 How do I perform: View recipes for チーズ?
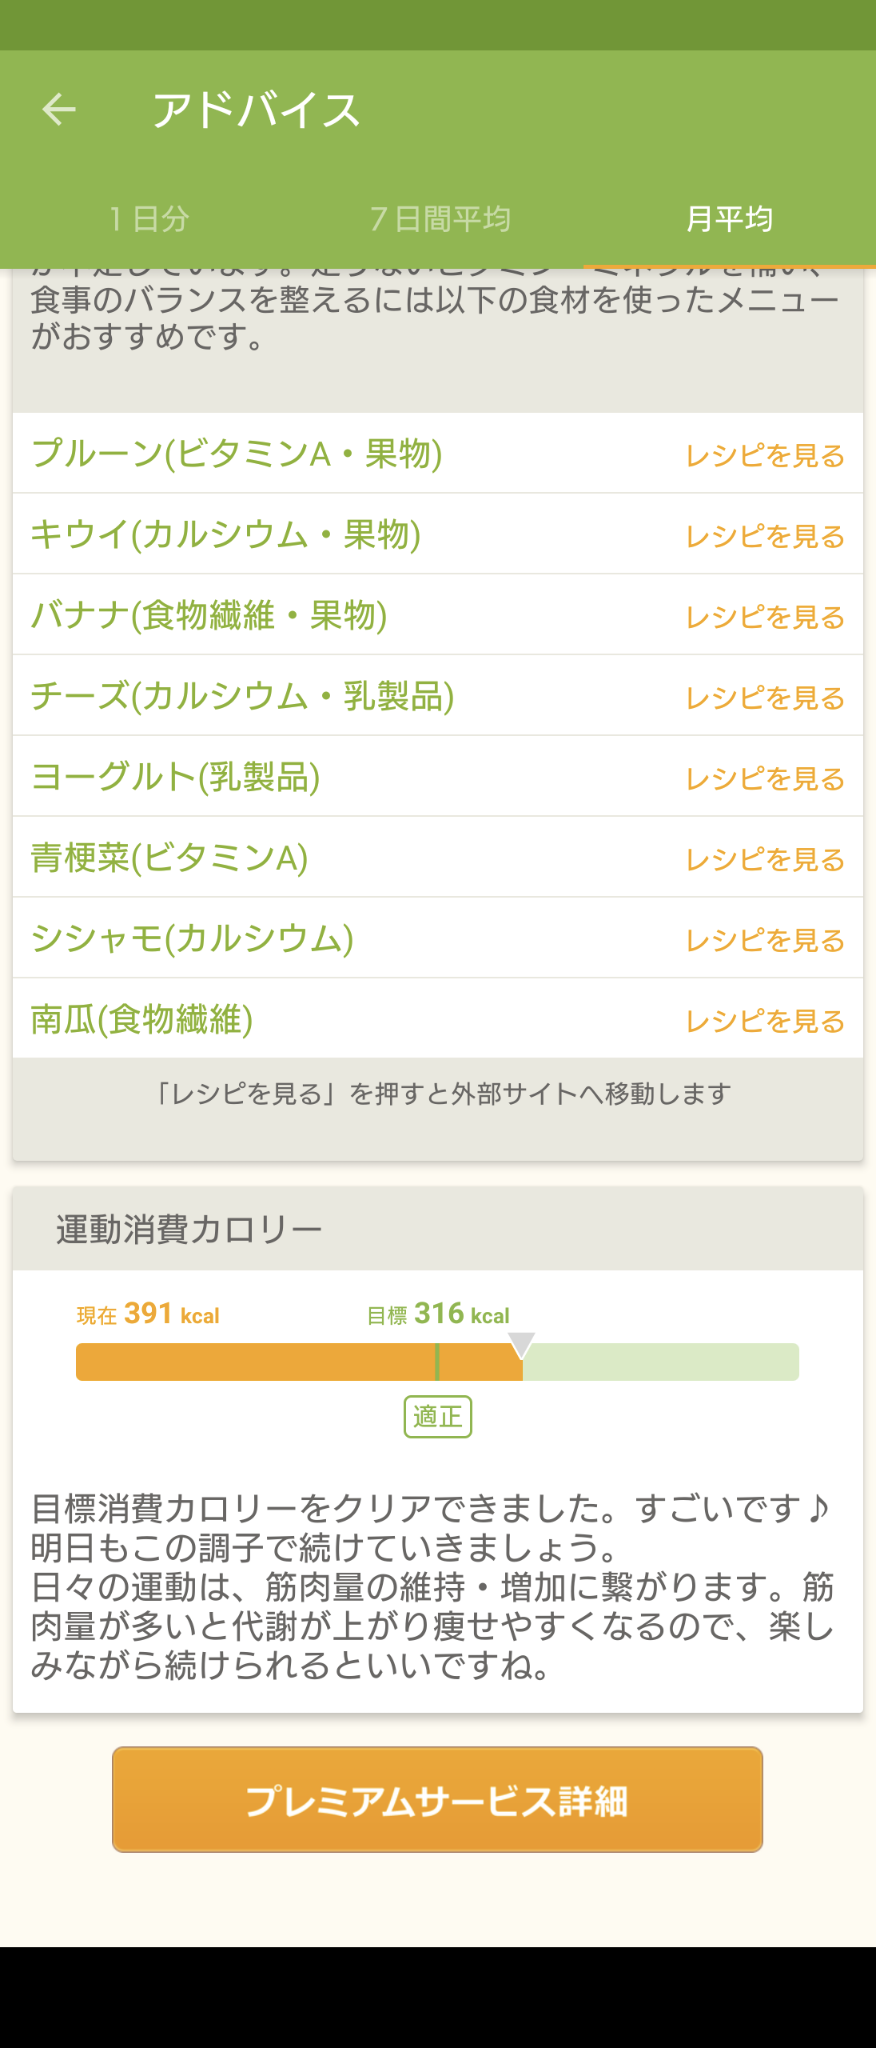[x=764, y=698]
